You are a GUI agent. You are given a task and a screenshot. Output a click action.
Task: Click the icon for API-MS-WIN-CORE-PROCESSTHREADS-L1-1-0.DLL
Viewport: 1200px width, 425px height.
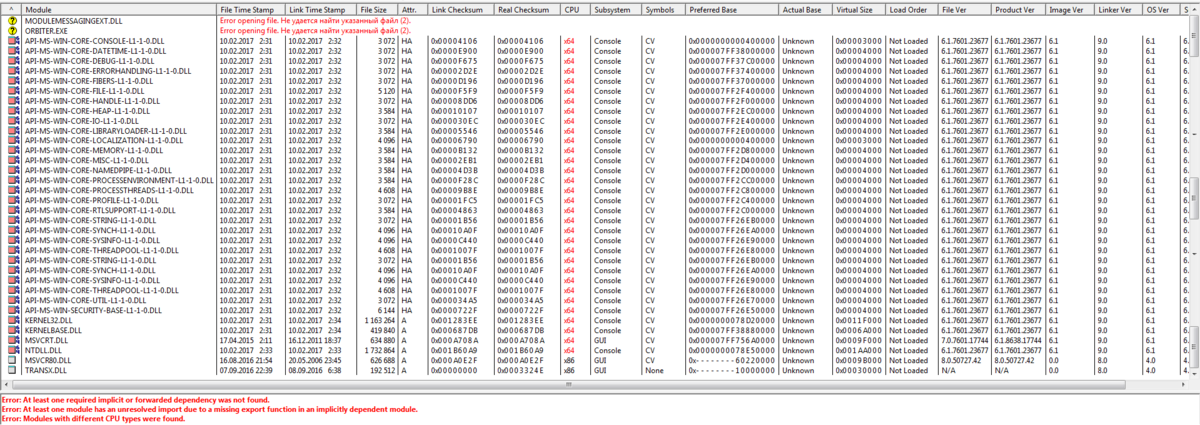tap(13, 191)
